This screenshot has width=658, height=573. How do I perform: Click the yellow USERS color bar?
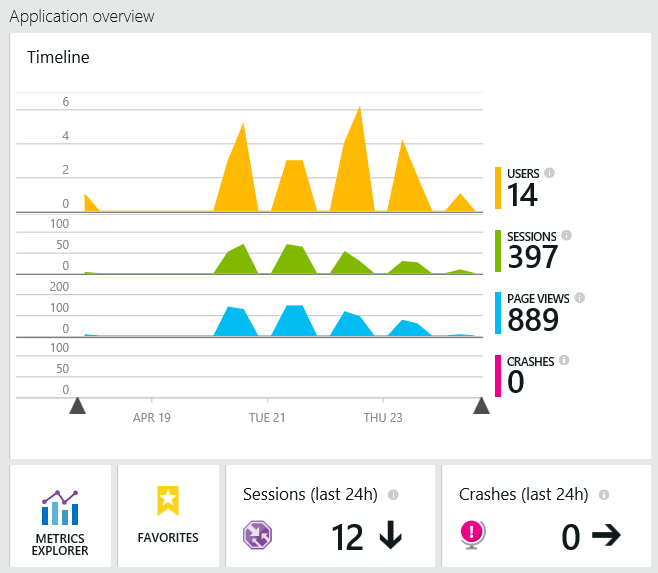pos(498,188)
